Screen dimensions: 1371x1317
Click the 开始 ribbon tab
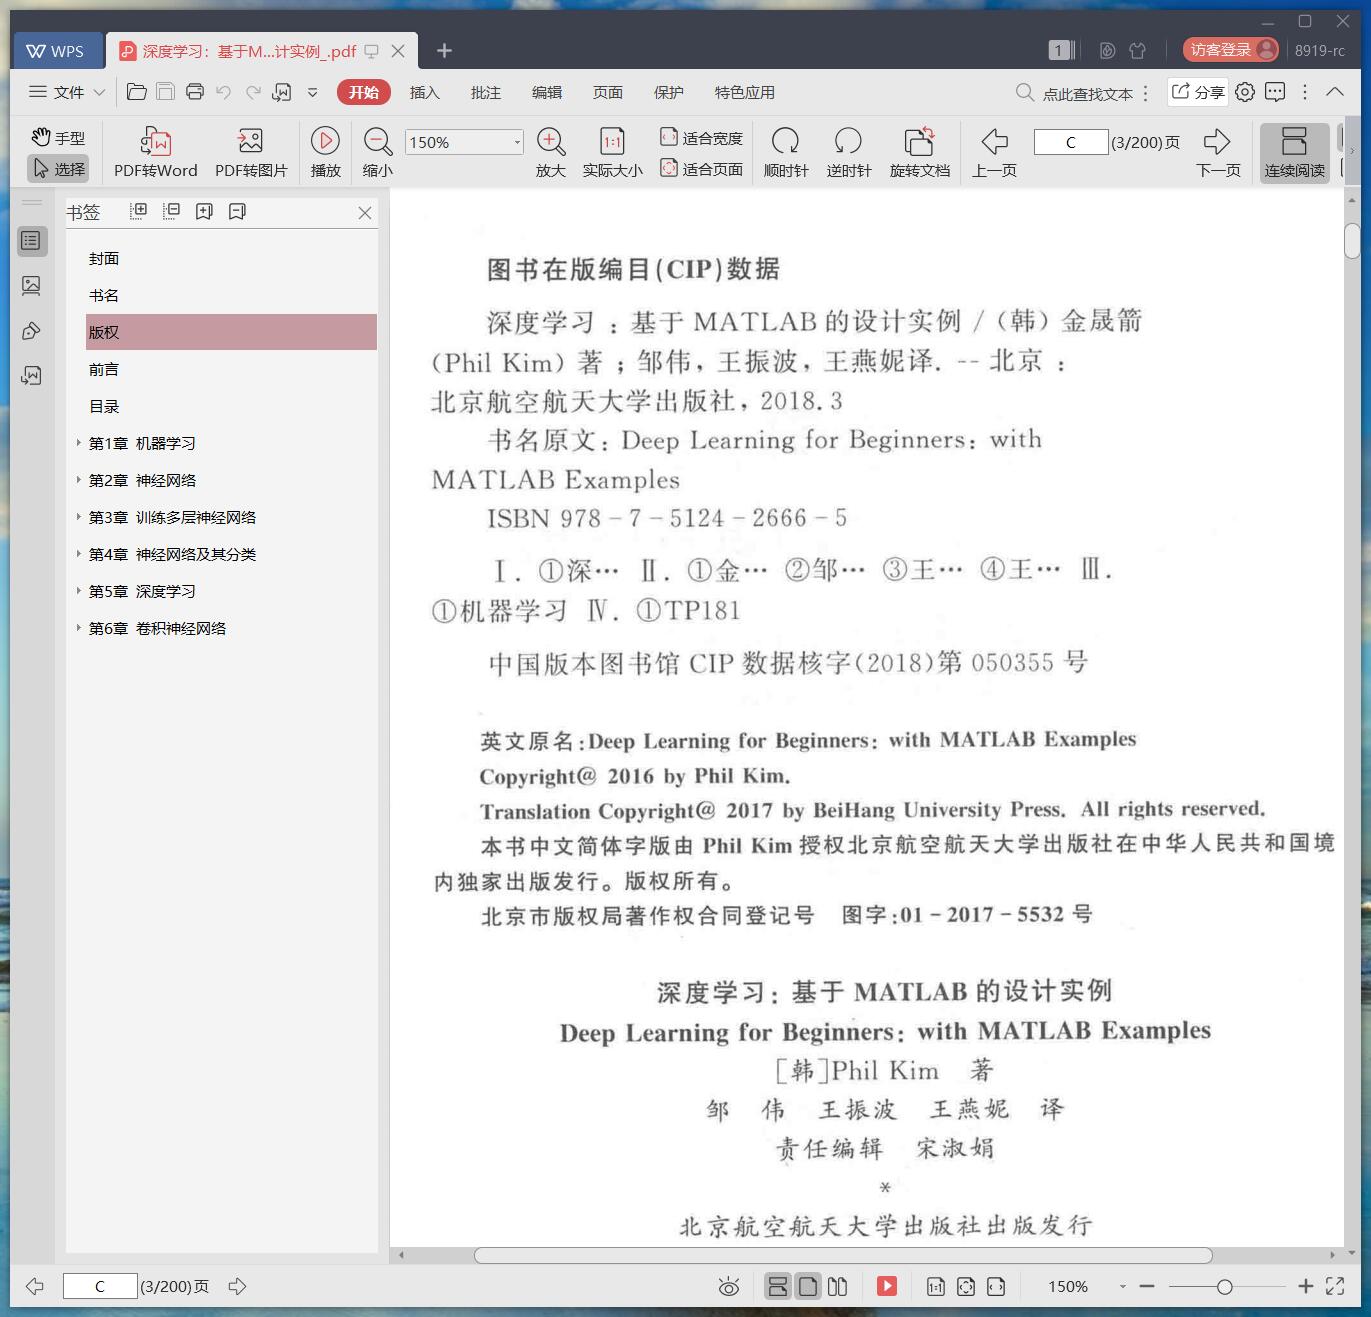(x=363, y=92)
